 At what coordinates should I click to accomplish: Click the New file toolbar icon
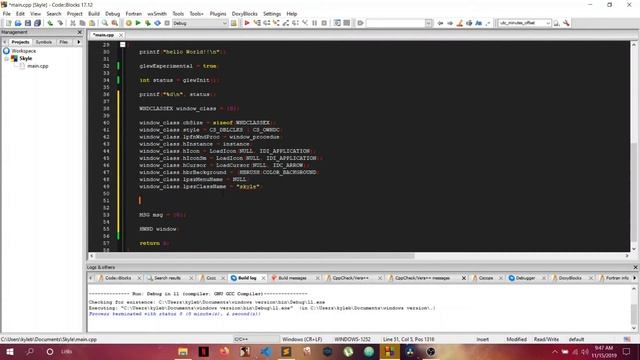coord(8,23)
